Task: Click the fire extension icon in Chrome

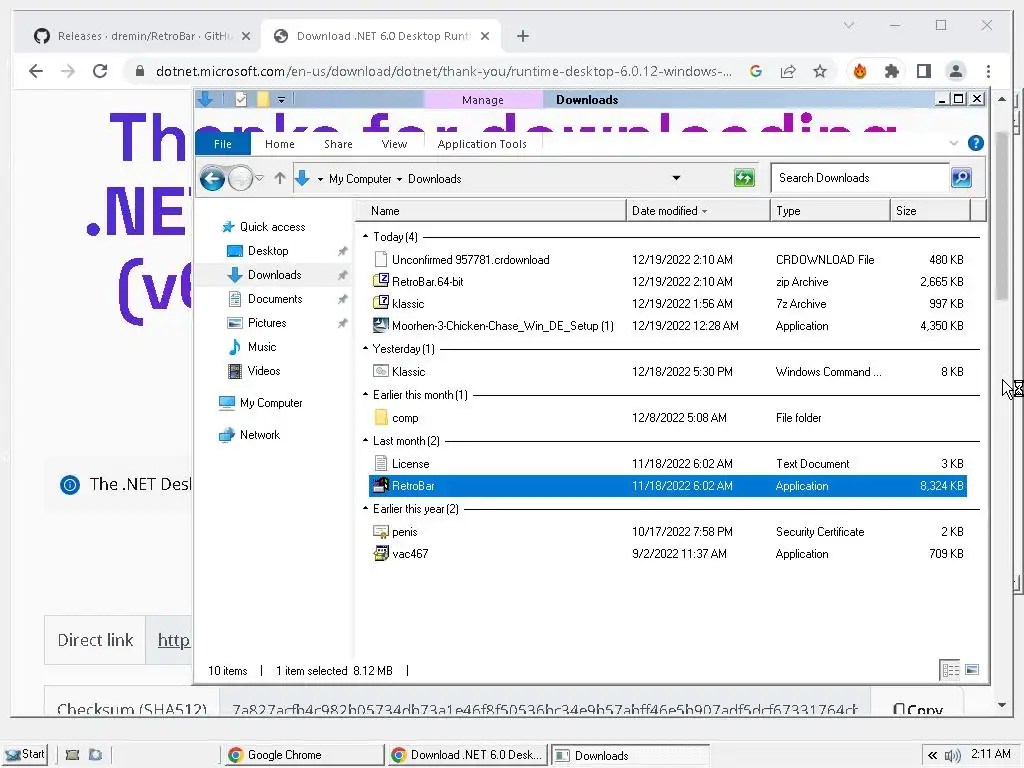Action: pos(859,71)
